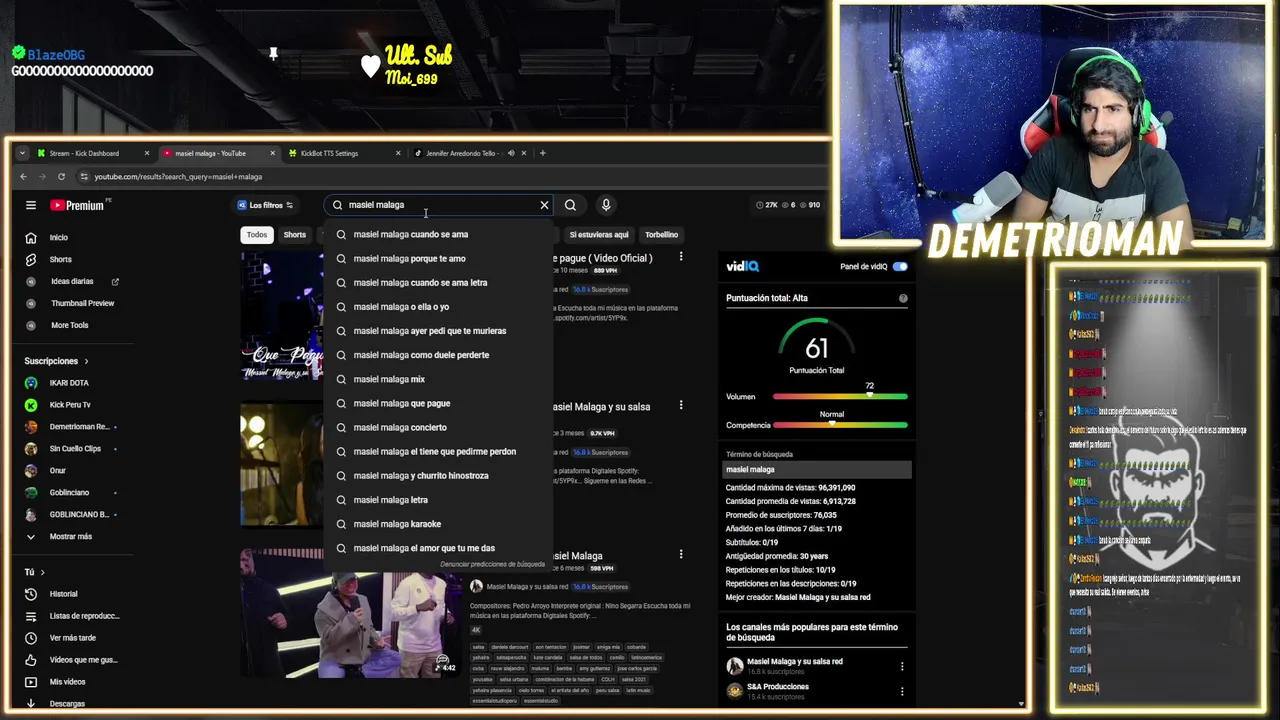
Task: Choose suggestion masiel malaga cuando se ama
Action: [x=438, y=234]
